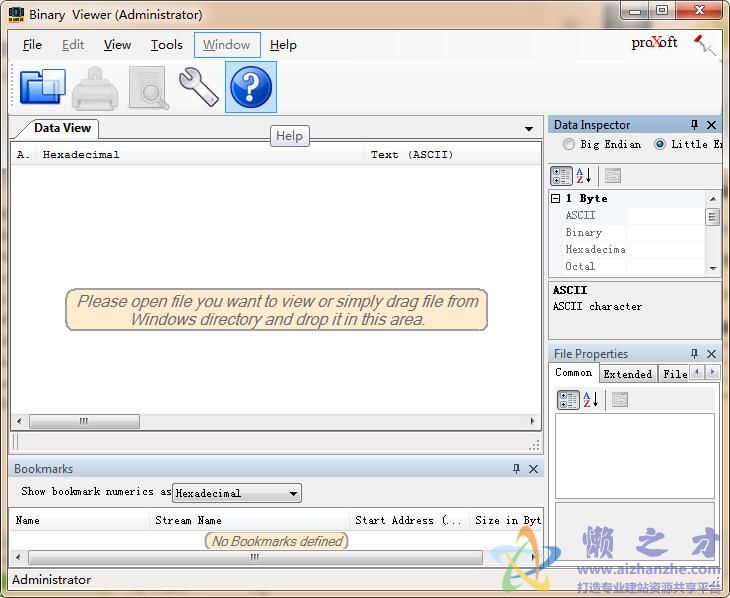730x598 pixels.
Task: Select Big Endian radio button
Action: 568,144
